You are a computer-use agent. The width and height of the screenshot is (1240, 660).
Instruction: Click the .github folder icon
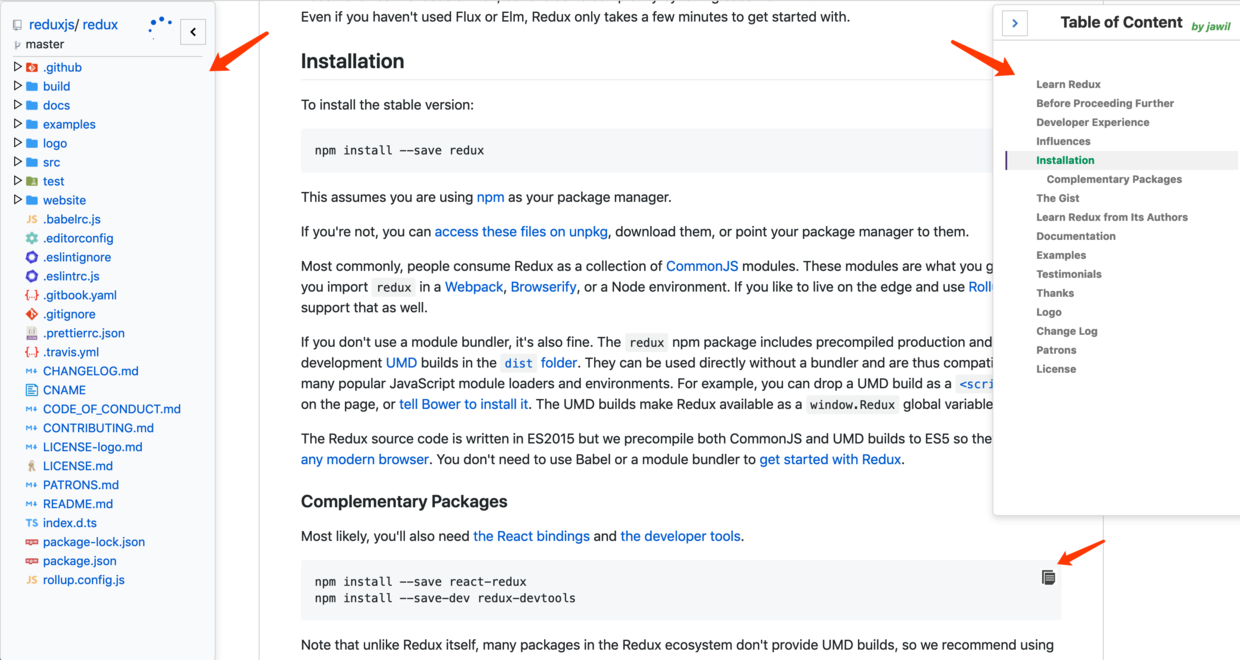[x=32, y=67]
